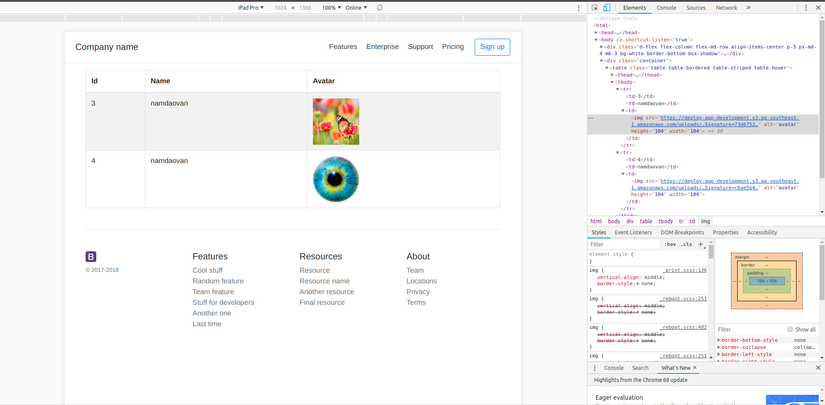This screenshot has width=825, height=405.
Task: Activate the inspect element picker icon
Action: click(595, 7)
